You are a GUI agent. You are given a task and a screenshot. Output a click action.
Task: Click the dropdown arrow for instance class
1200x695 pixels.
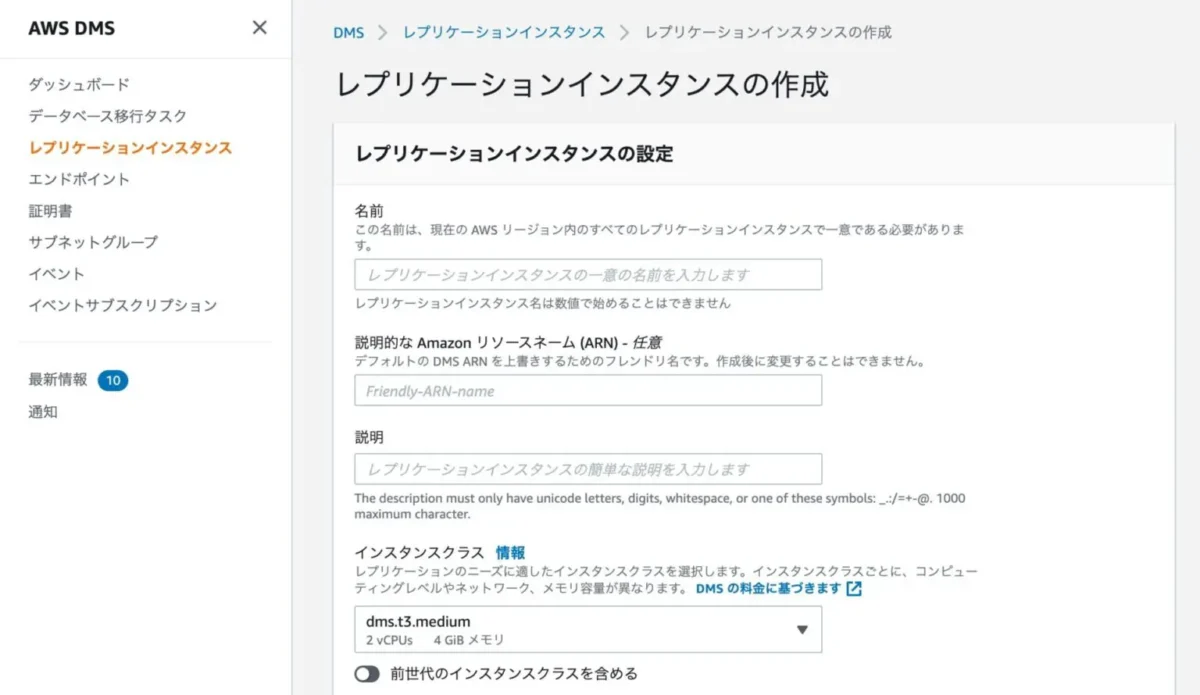(801, 629)
